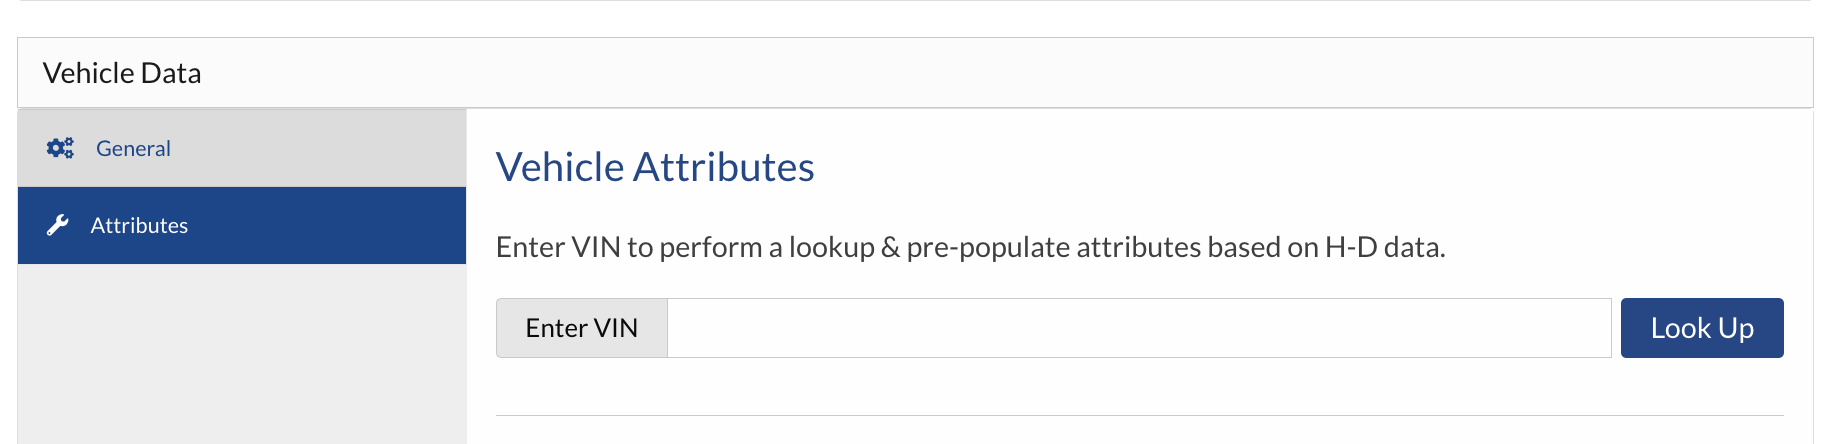The width and height of the screenshot is (1824, 444).
Task: Click the pre-populate attributes phrase
Action: pos(1054,247)
